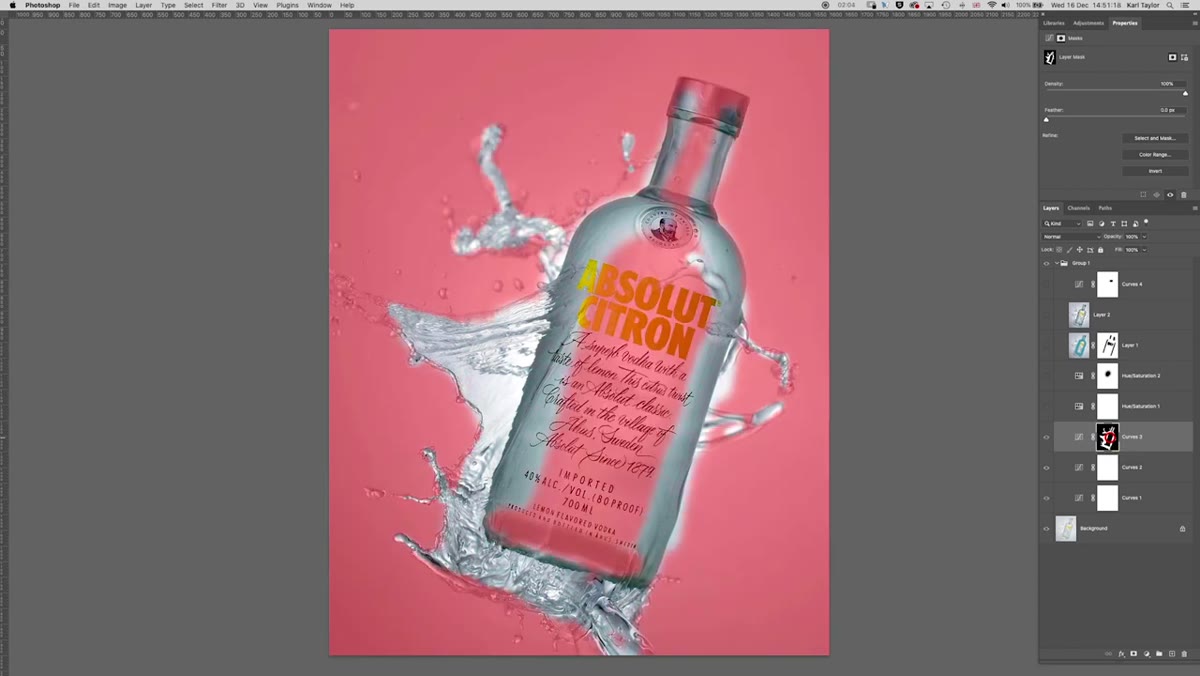Click lock position move icon
Image resolution: width=1200 pixels, height=676 pixels.
tap(1080, 250)
